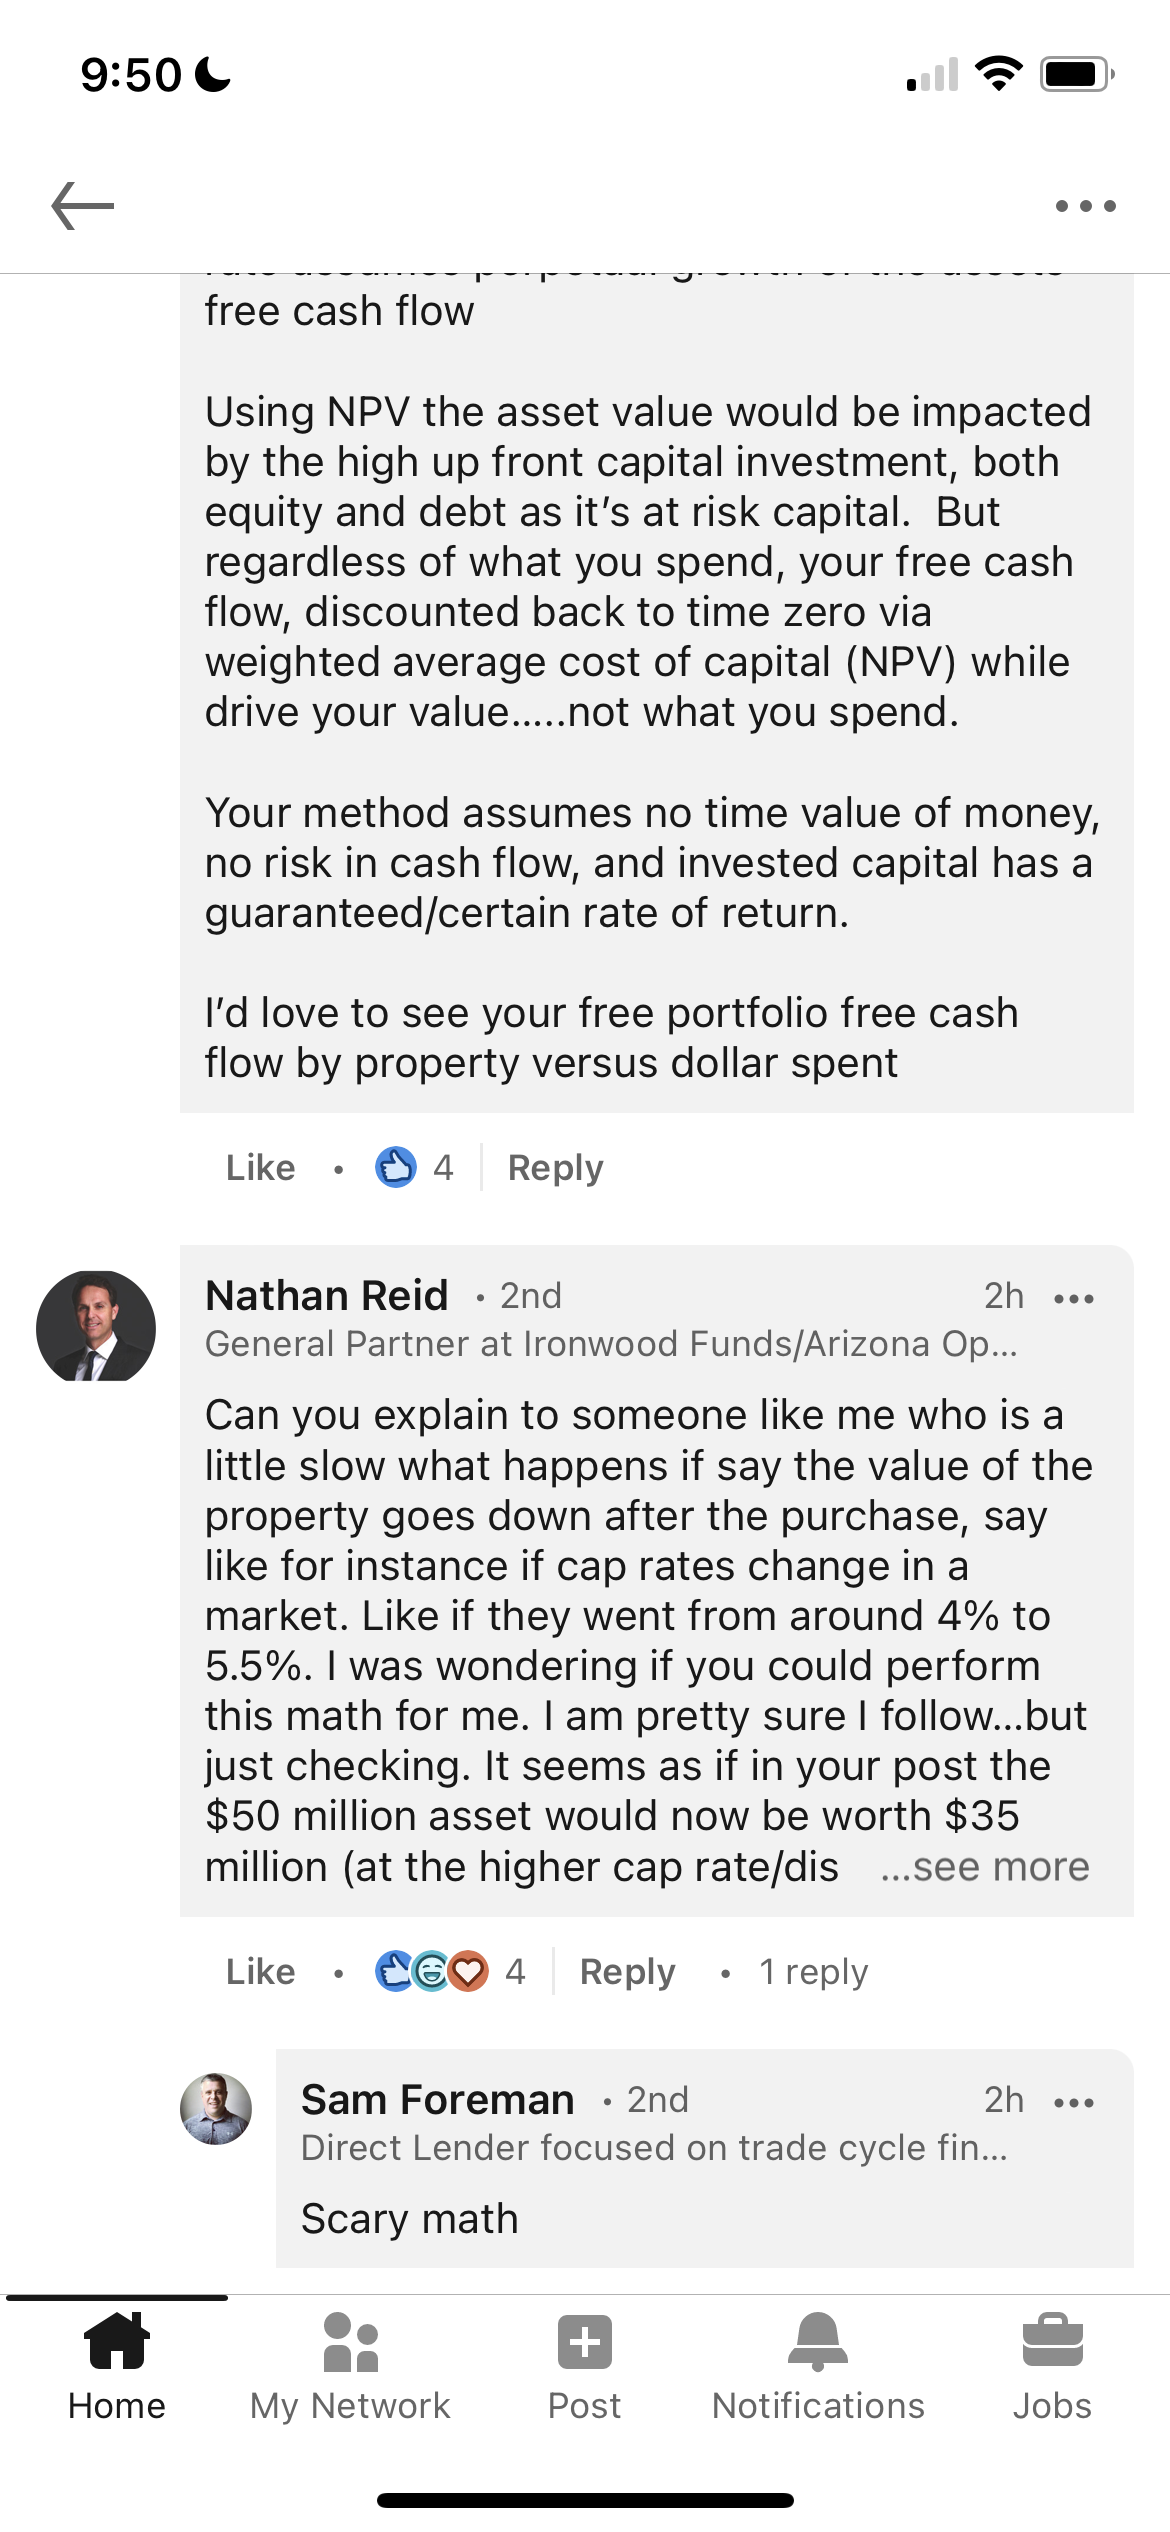Open Sam Foreman's profile picture
Viewport: 1170px width, 2532px height.
pyautogui.click(x=215, y=2108)
